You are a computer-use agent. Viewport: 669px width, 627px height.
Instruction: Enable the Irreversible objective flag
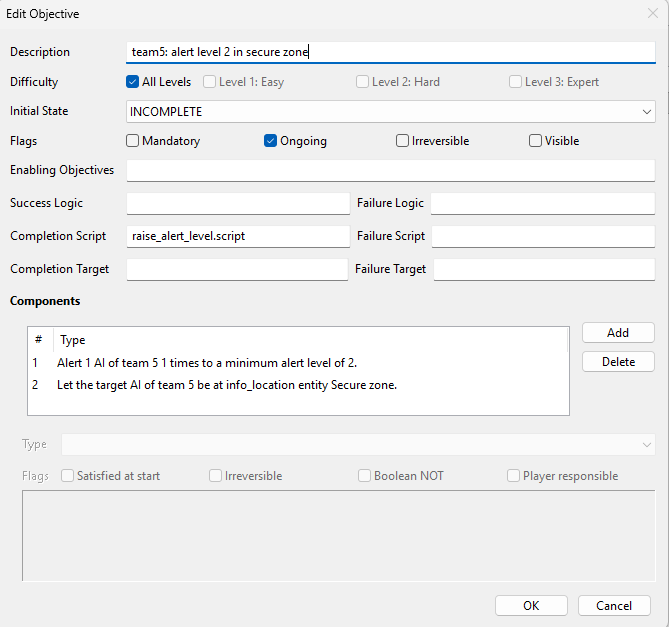(402, 141)
